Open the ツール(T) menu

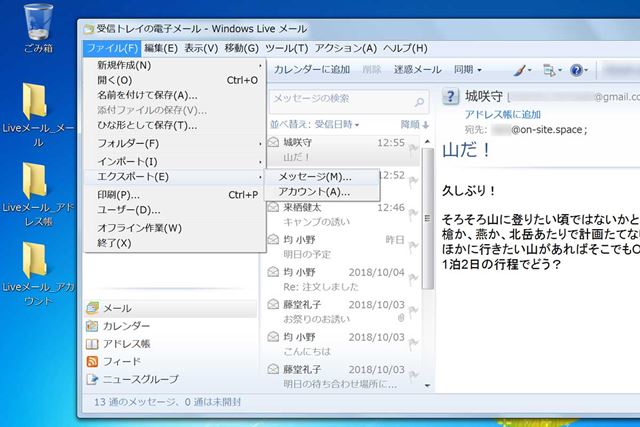287,48
